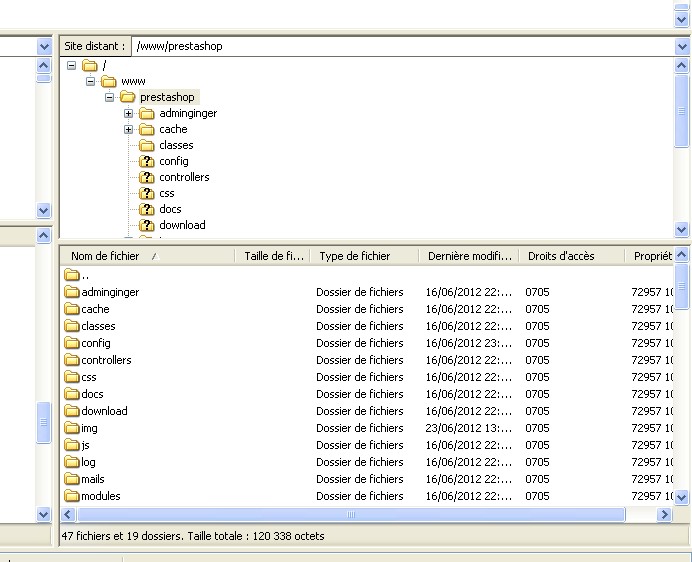Expand the cache tree node
Image resolution: width=692 pixels, height=562 pixels.
128,129
